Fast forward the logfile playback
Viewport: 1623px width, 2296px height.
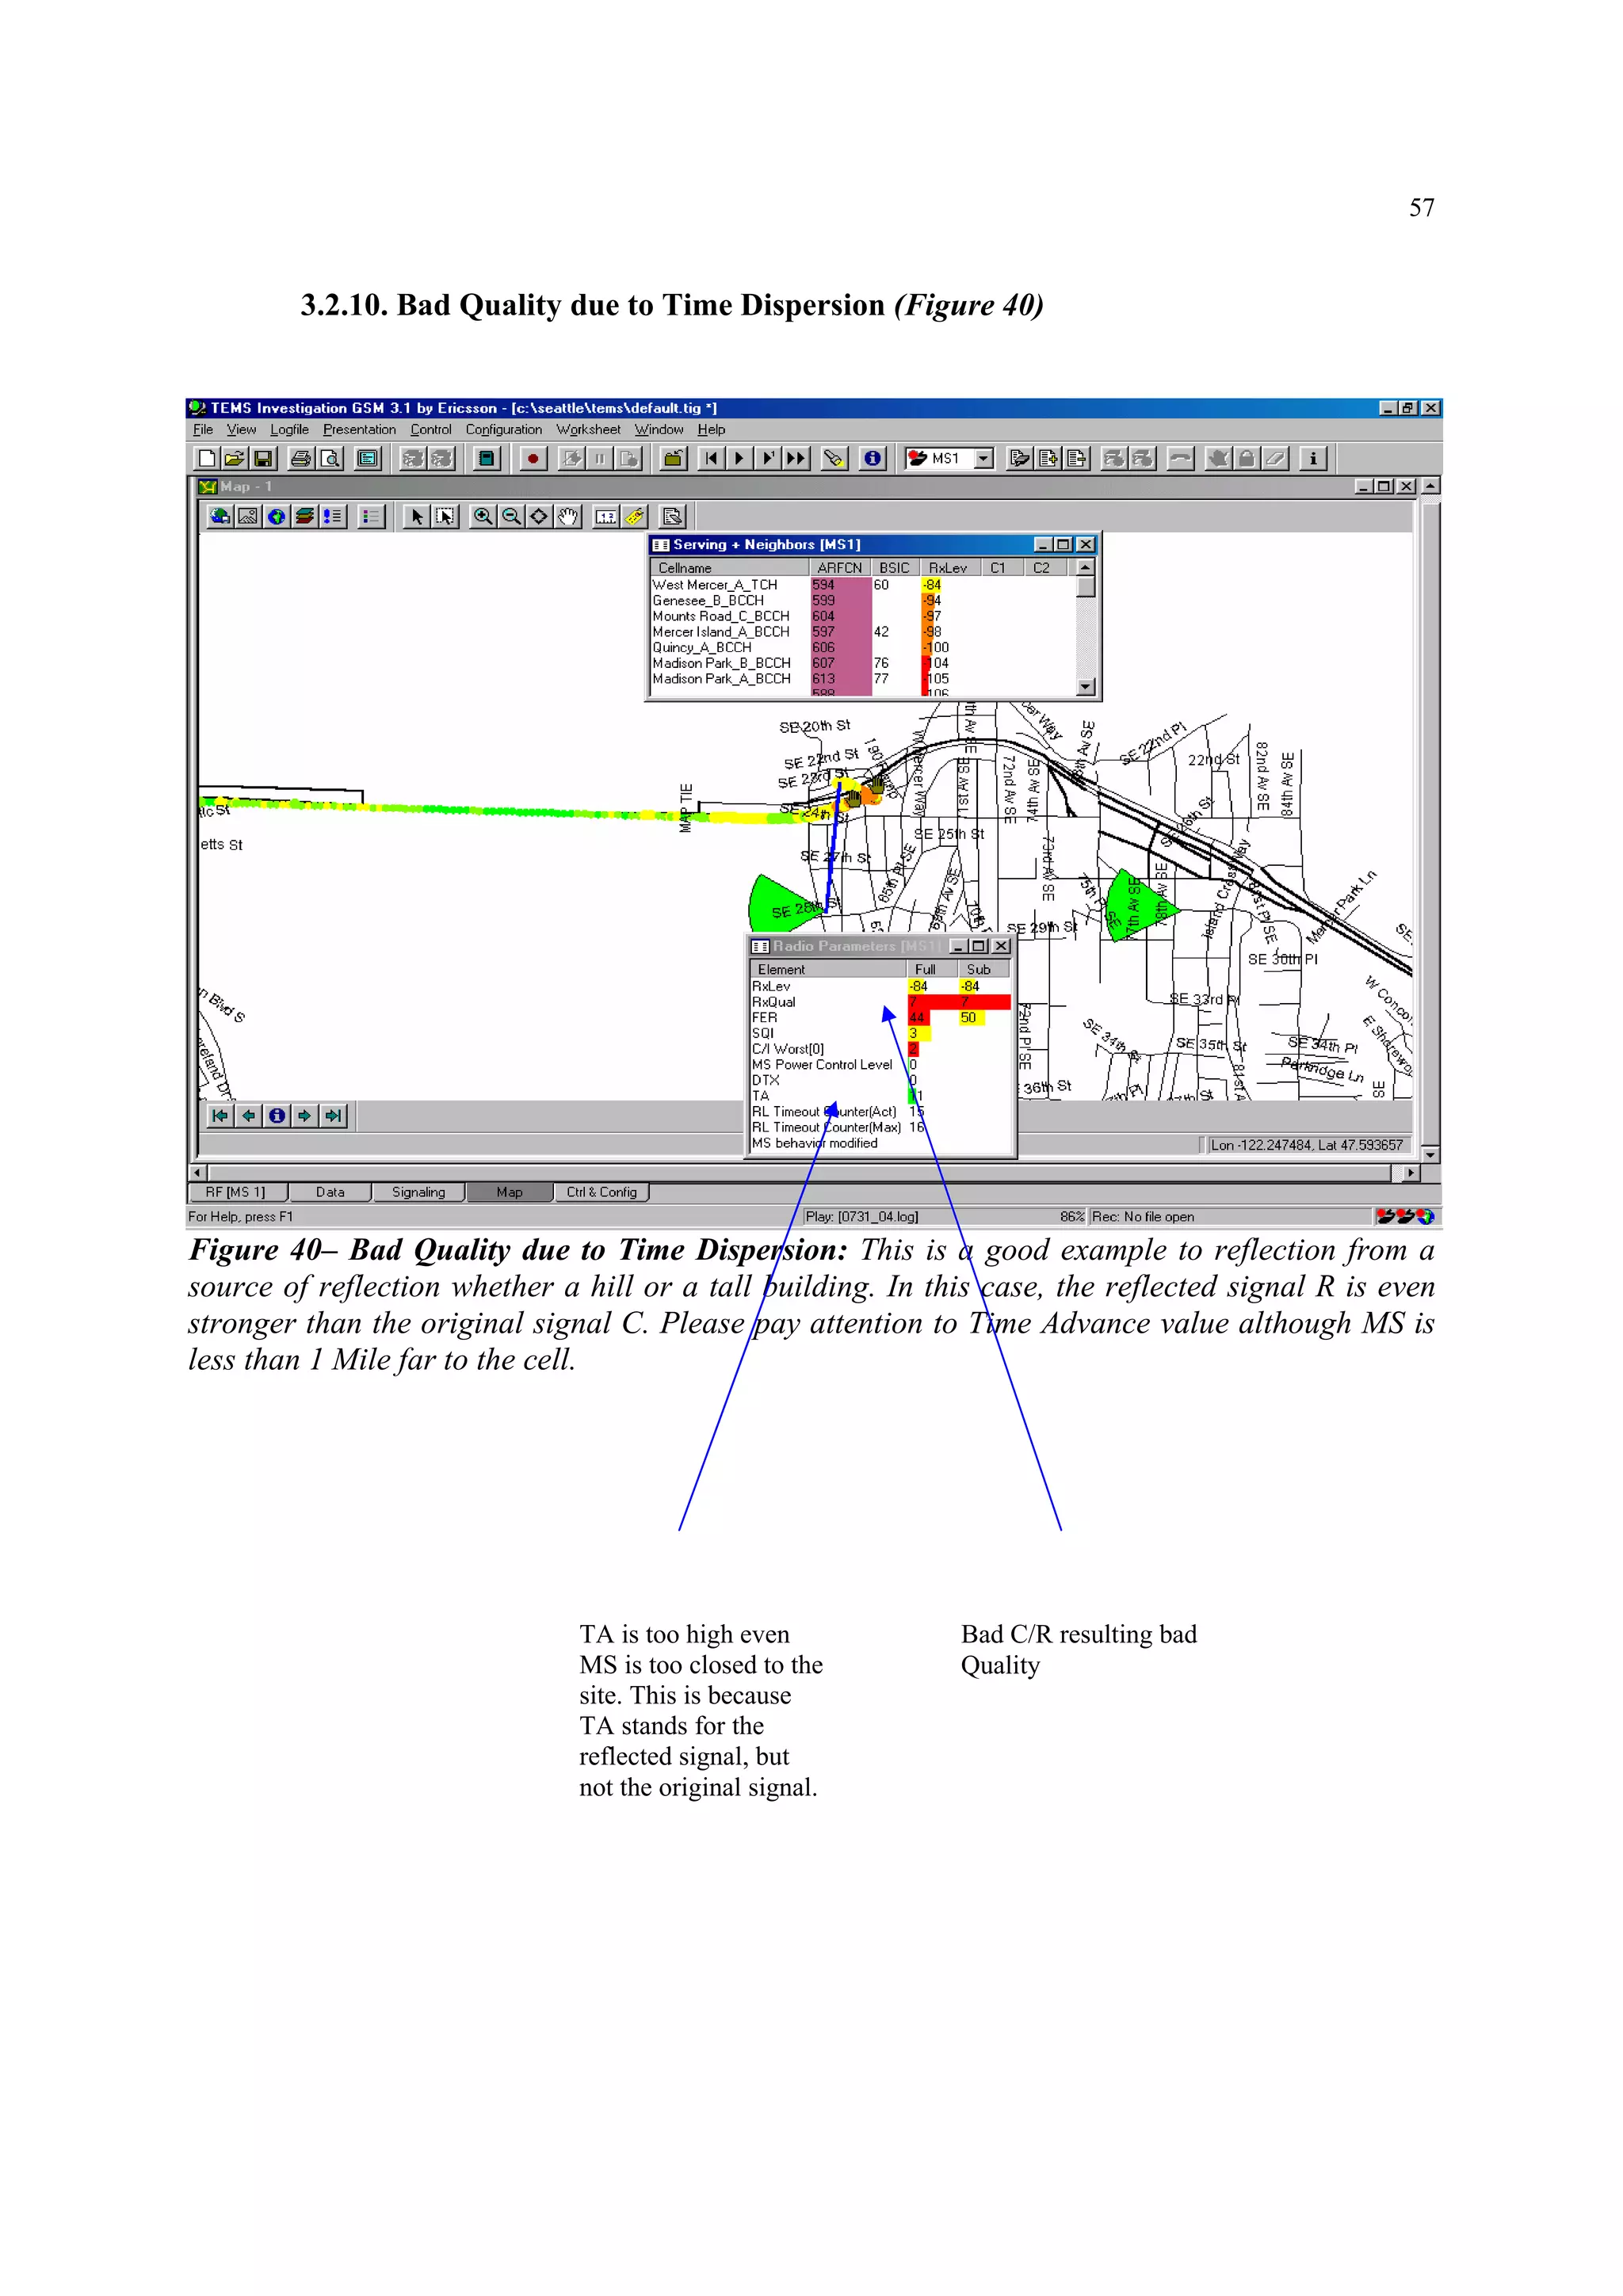click(797, 458)
